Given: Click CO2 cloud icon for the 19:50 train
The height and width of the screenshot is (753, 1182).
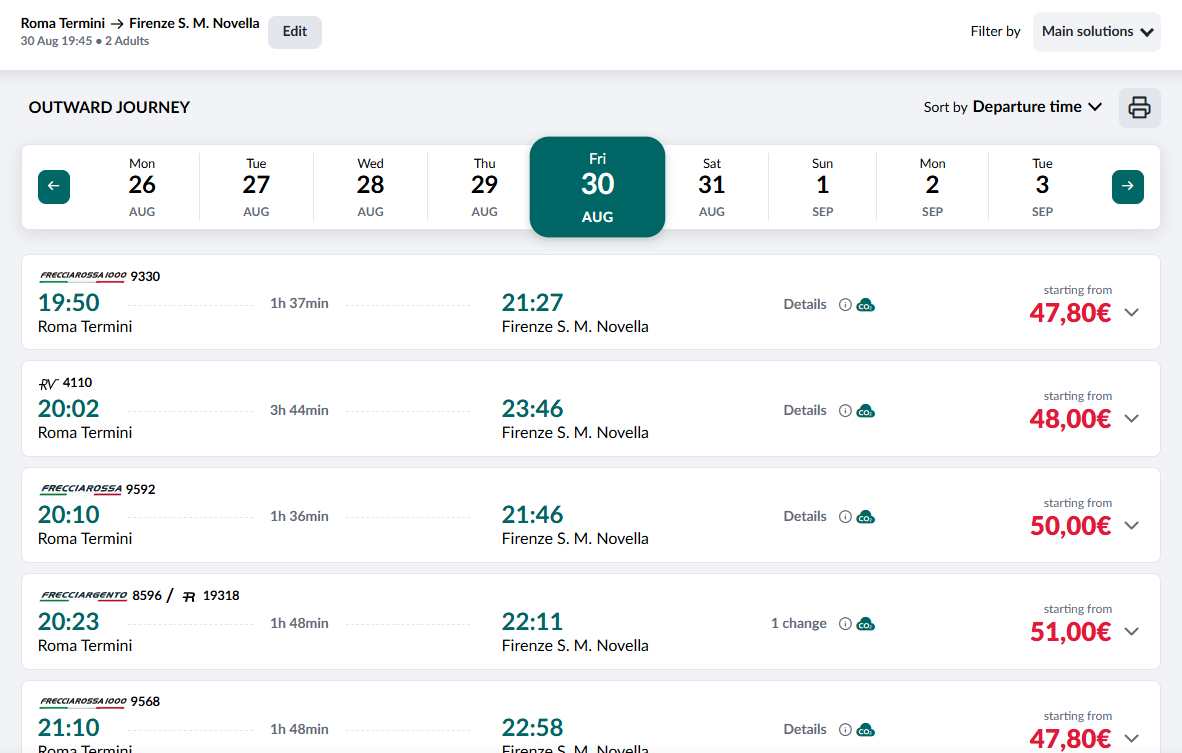Looking at the screenshot, I should coord(865,305).
